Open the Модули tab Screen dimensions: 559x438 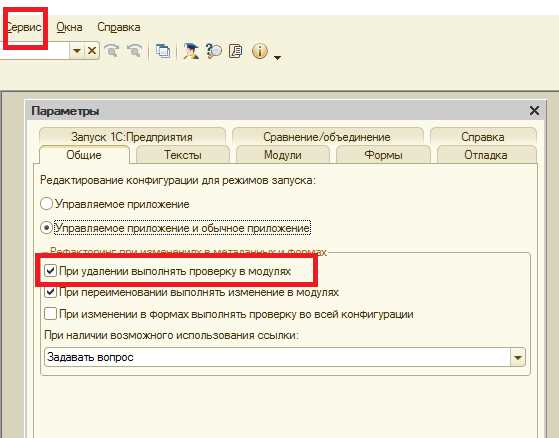283,155
